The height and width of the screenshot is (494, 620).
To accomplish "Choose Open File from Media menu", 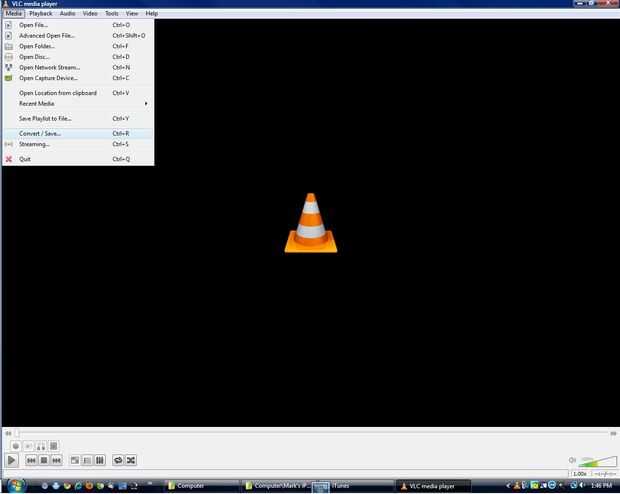I will click(x=78, y=25).
